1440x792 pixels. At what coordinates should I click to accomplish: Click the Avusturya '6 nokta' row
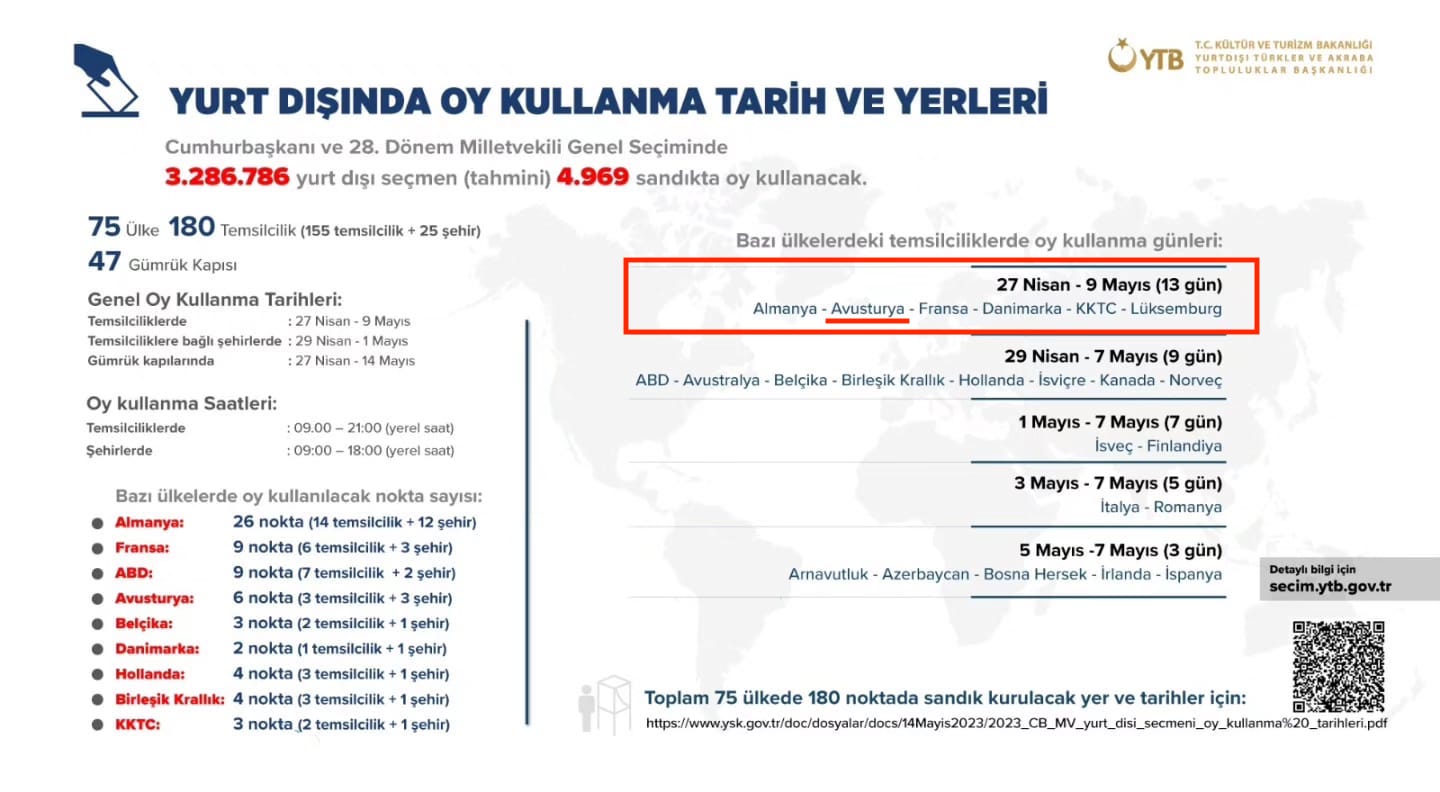271,598
